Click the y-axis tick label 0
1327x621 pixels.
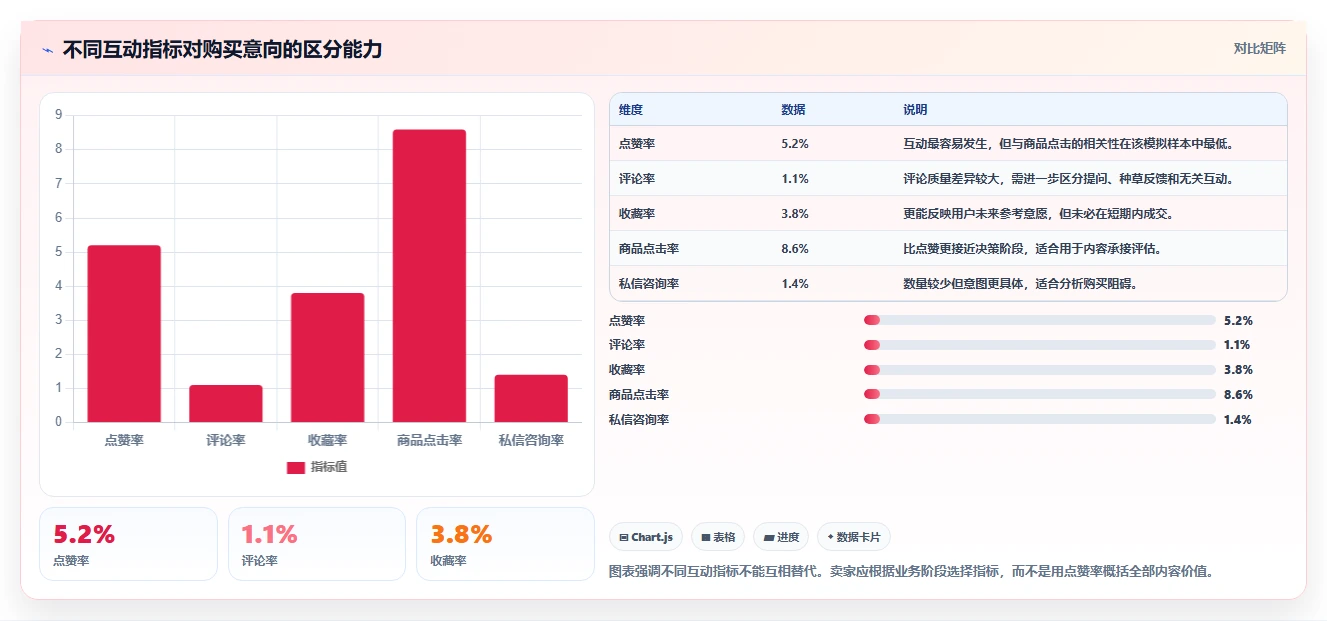pyautogui.click(x=58, y=422)
